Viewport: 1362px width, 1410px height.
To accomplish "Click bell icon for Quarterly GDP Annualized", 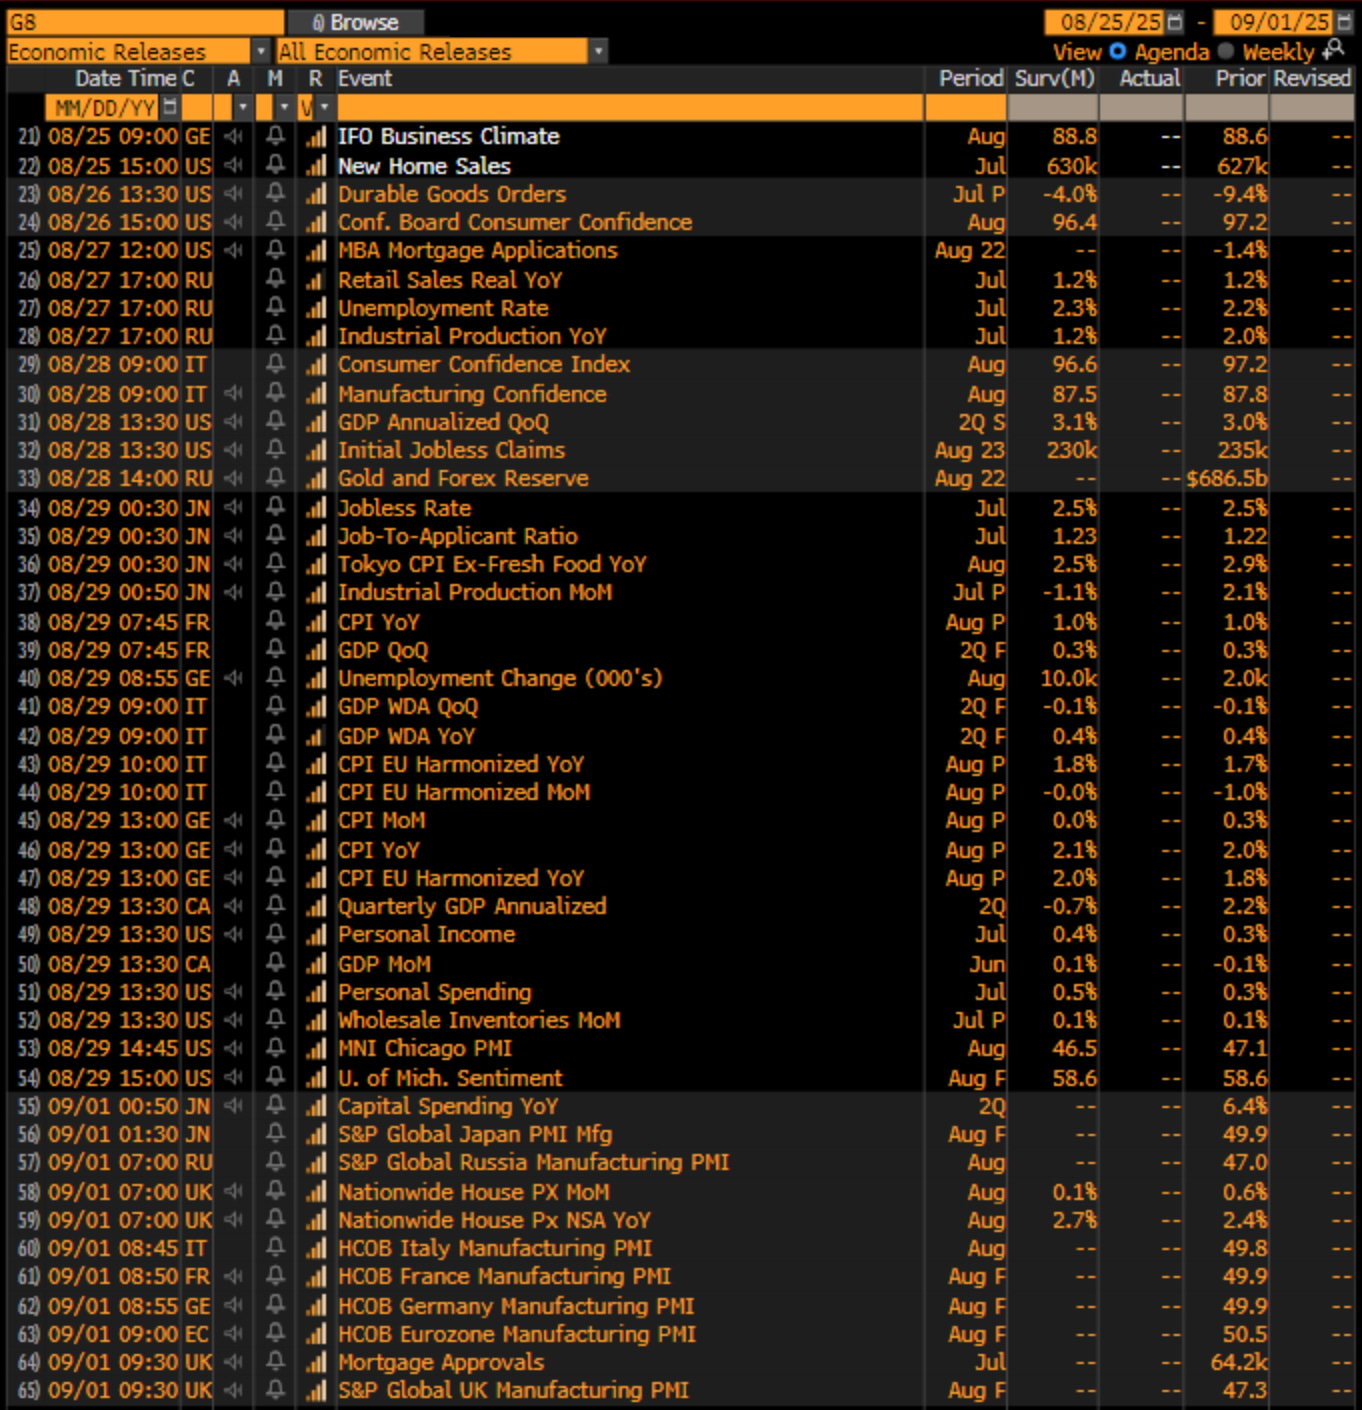I will coord(275,906).
